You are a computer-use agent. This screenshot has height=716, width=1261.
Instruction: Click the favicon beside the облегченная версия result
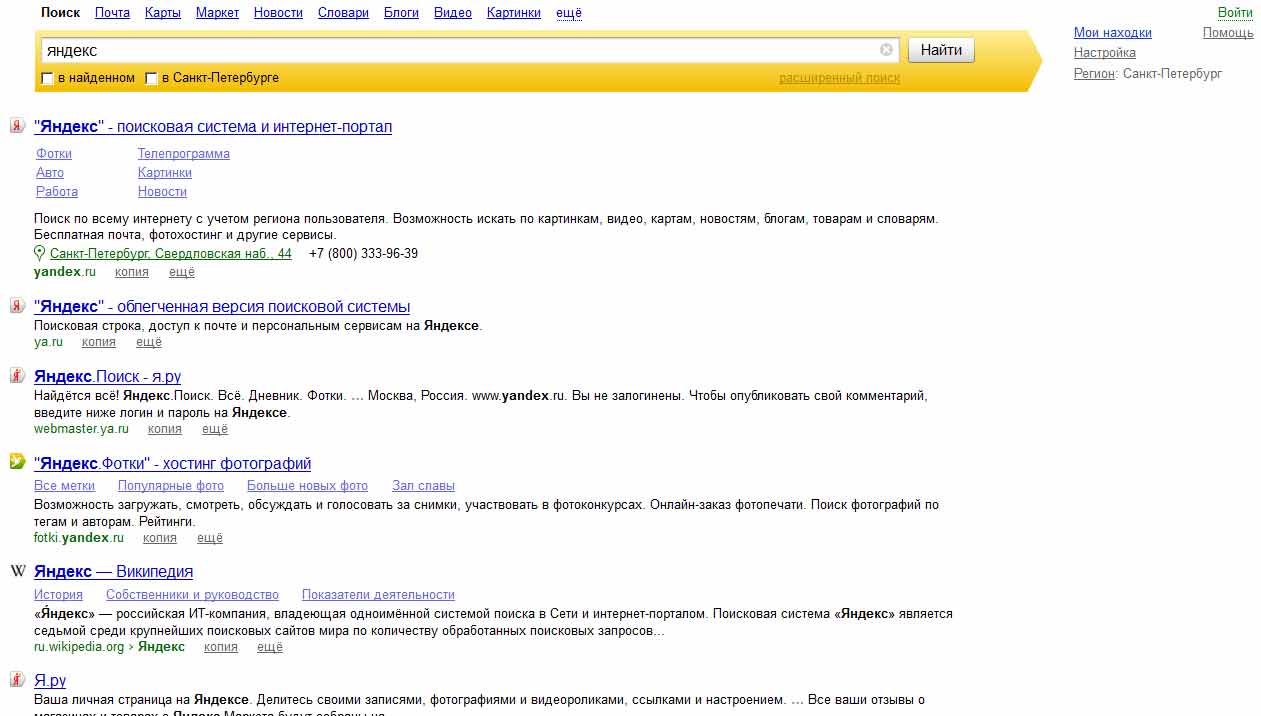pyautogui.click(x=17, y=305)
